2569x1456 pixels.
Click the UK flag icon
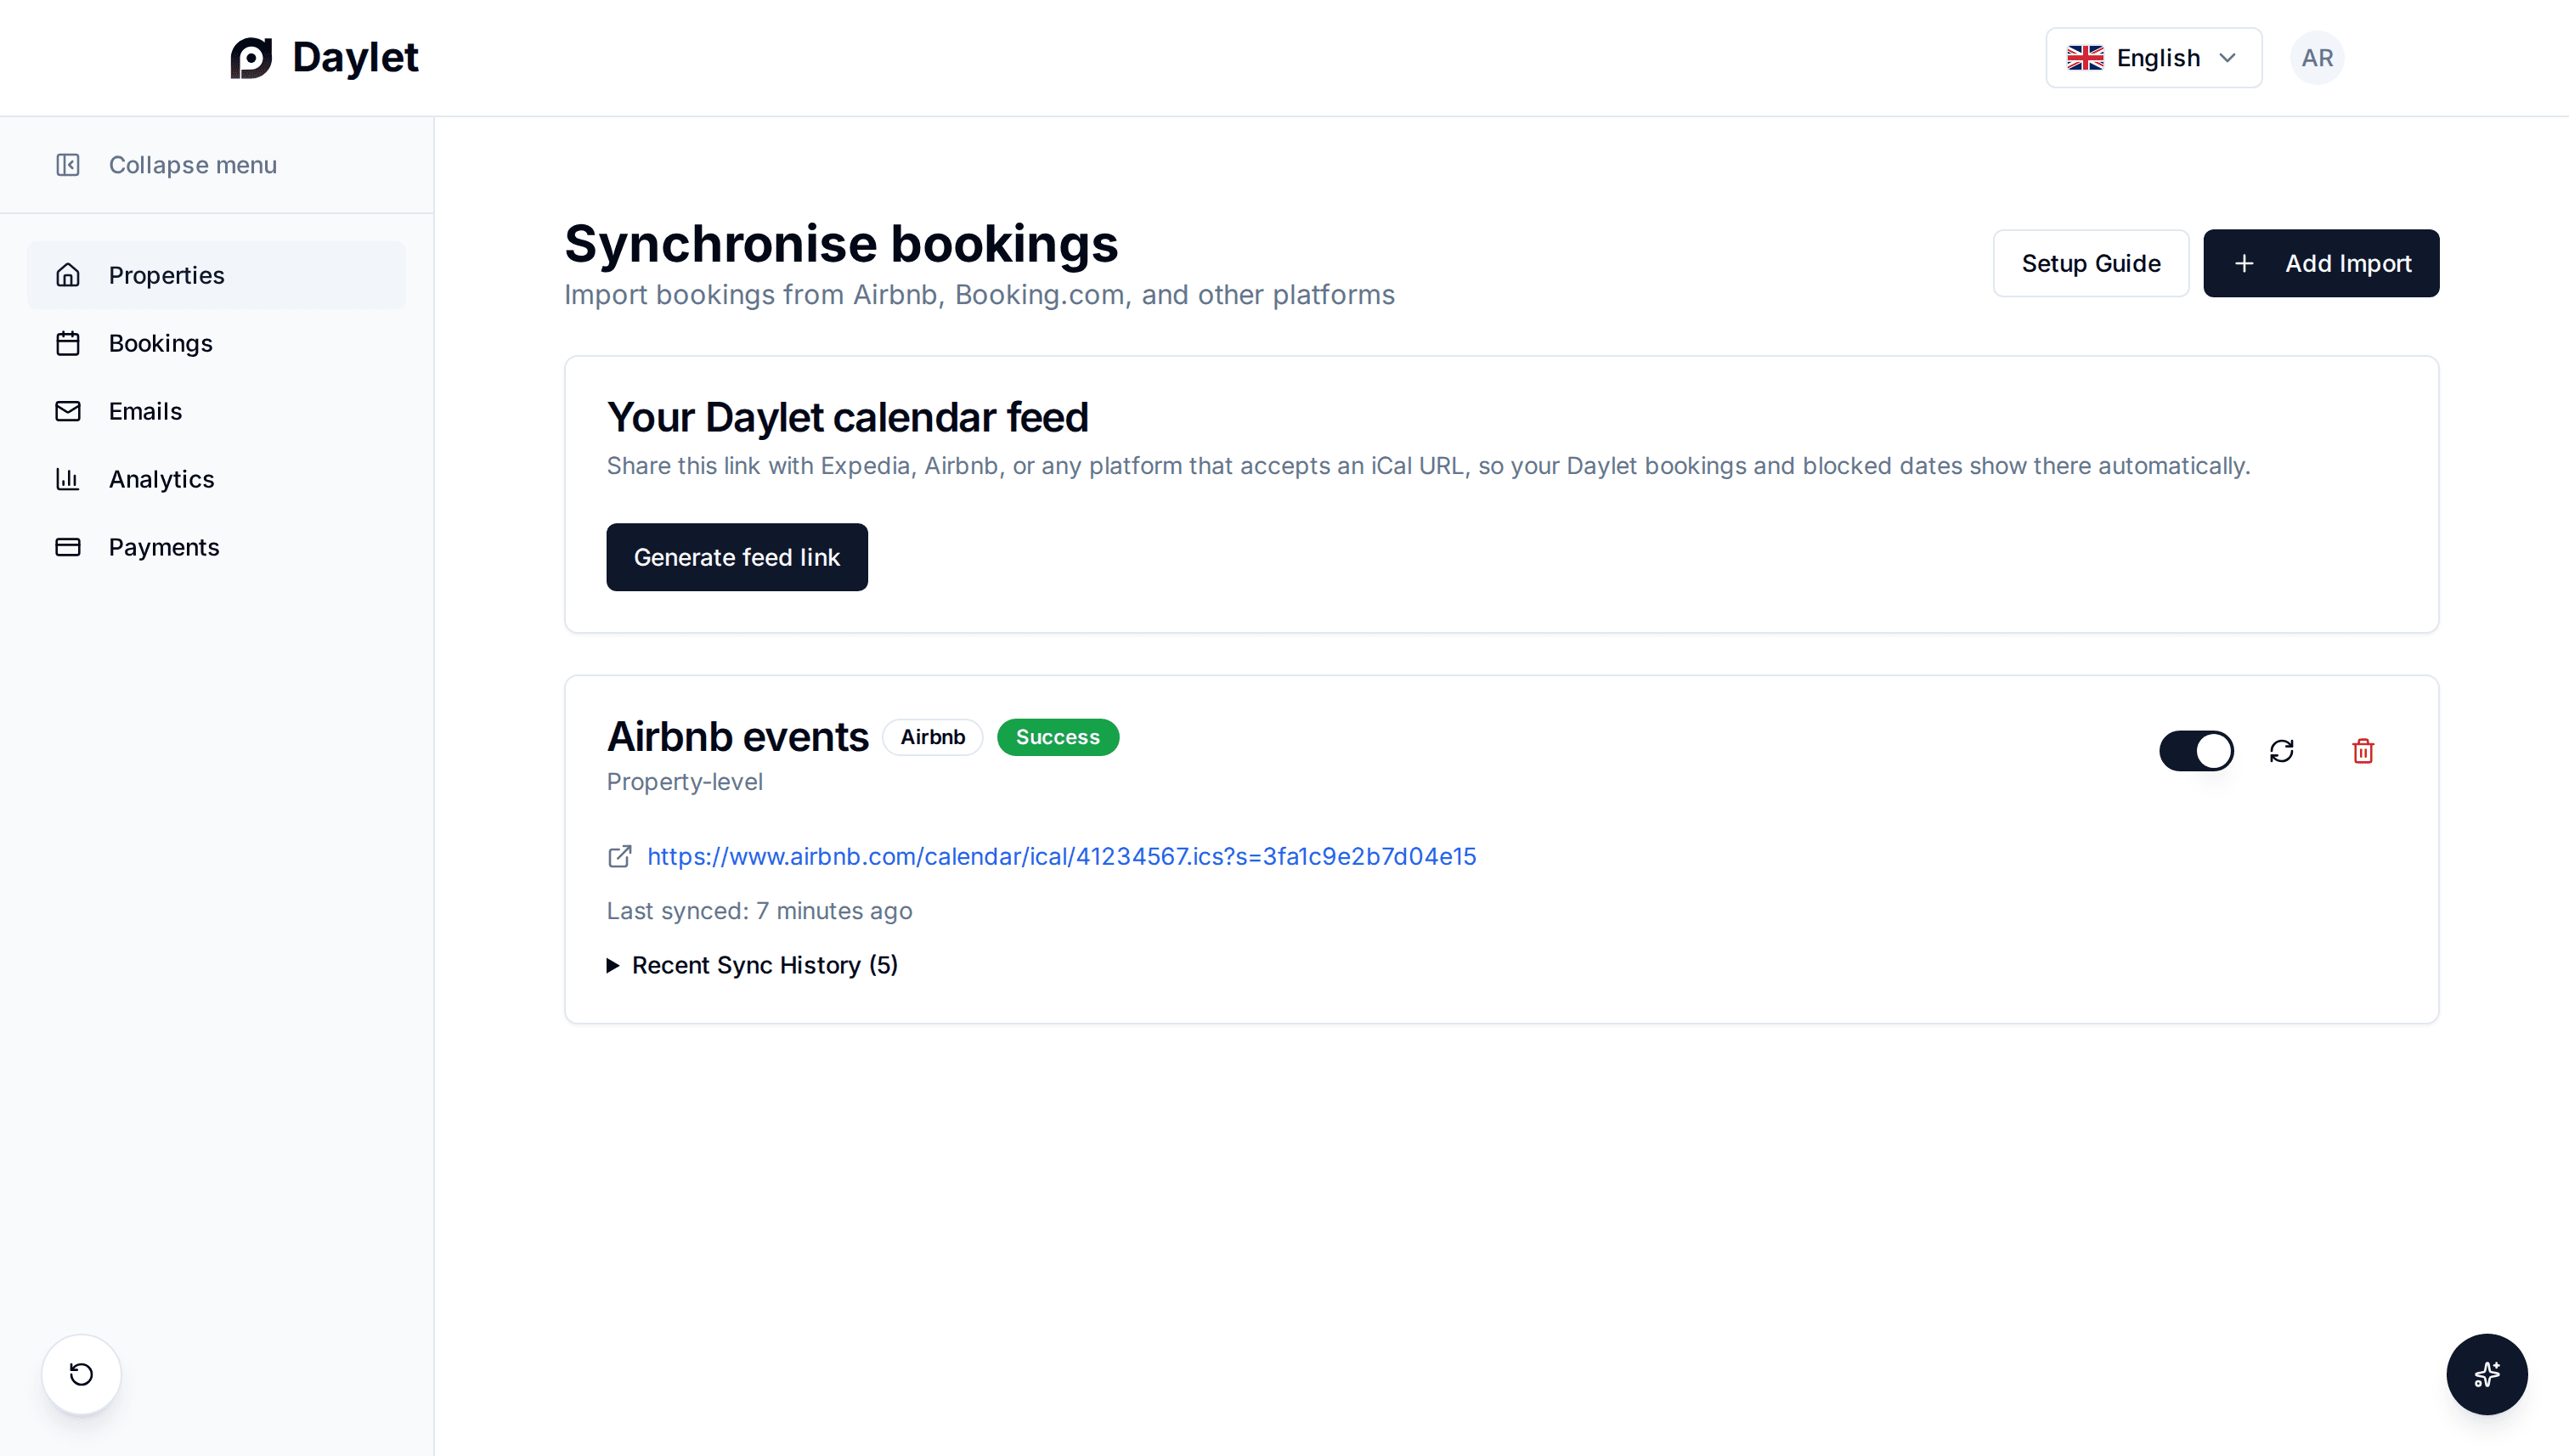pyautogui.click(x=2085, y=58)
